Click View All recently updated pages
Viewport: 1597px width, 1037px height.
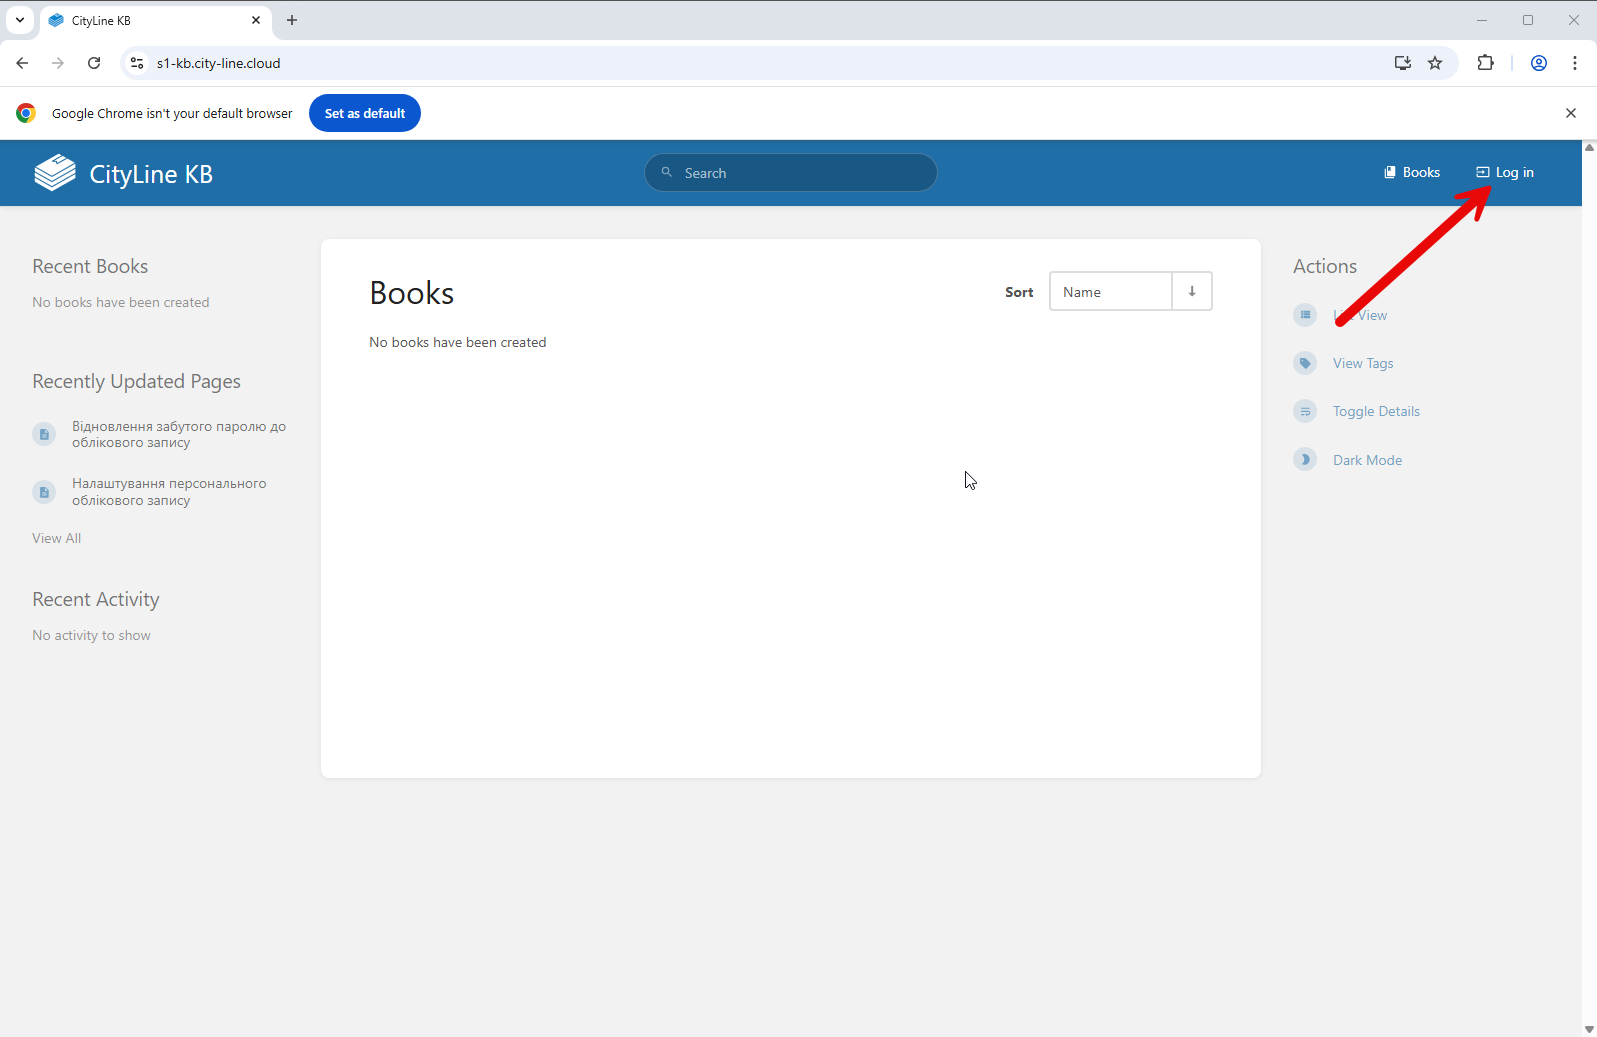click(x=56, y=538)
